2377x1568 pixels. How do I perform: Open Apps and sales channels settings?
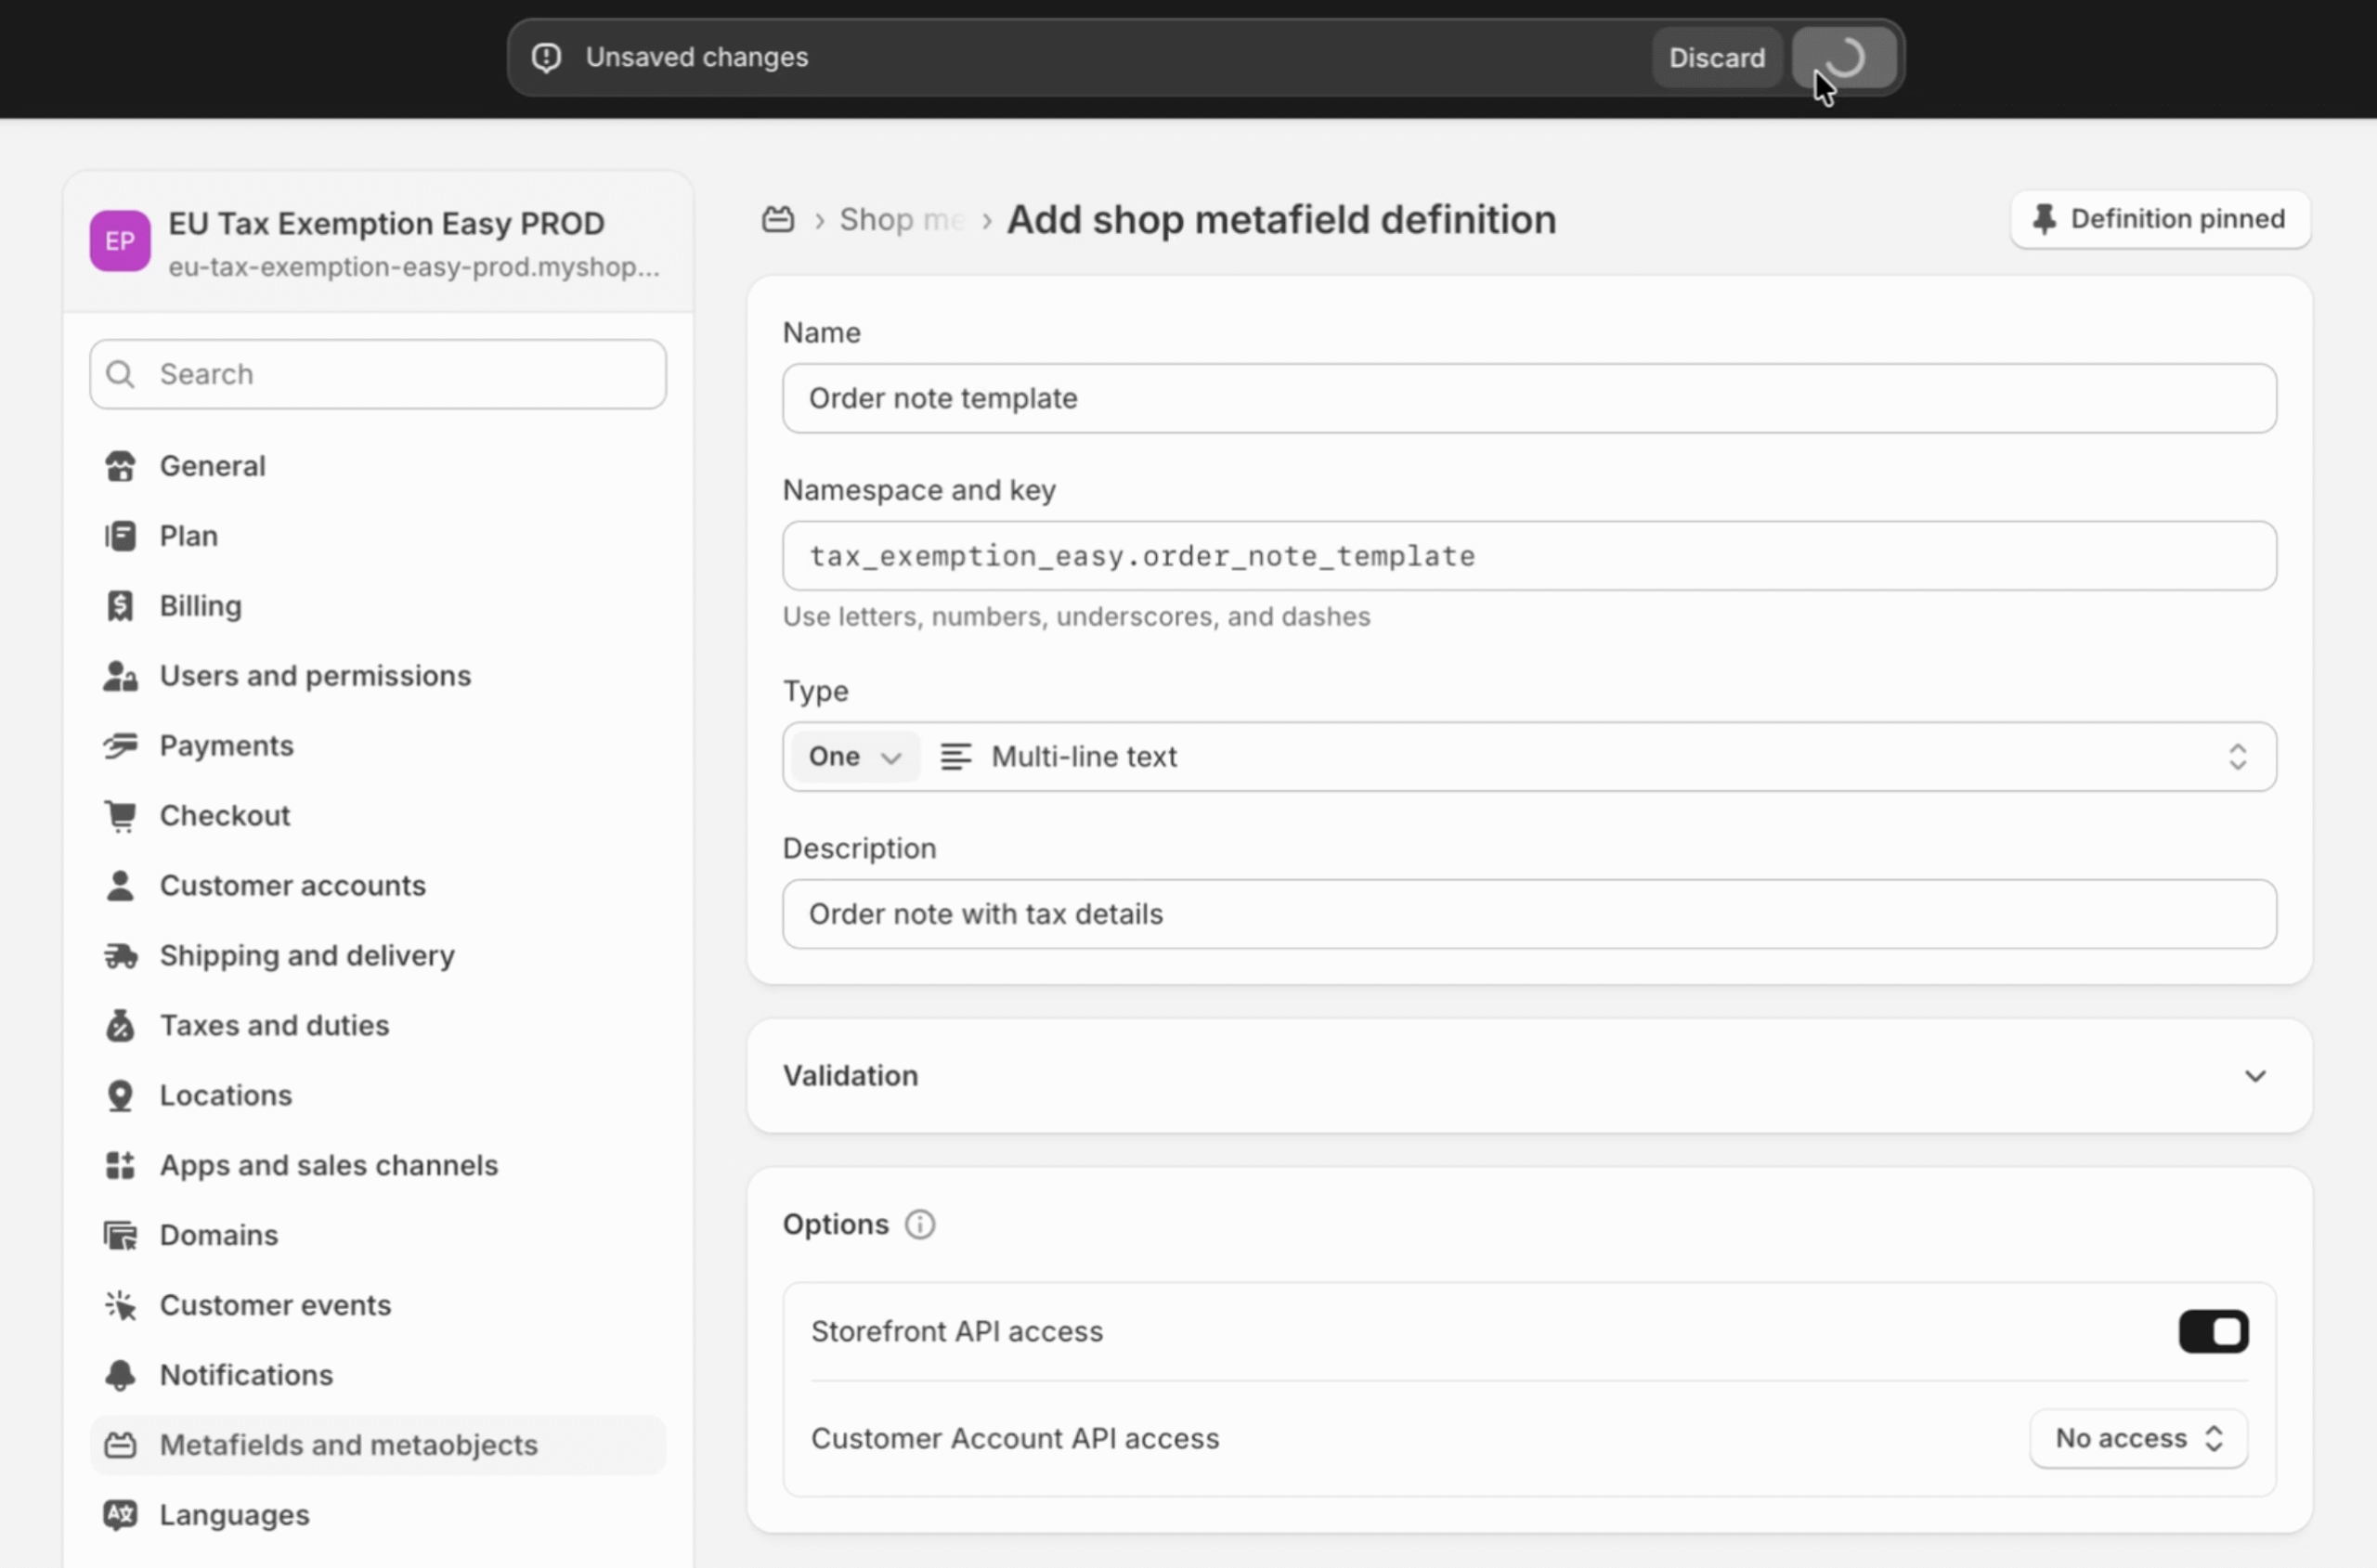(328, 1165)
